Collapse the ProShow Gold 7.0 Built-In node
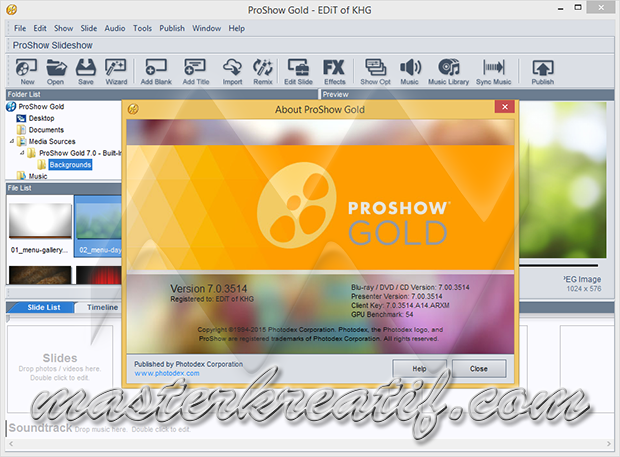The width and height of the screenshot is (620, 457). tap(22, 153)
